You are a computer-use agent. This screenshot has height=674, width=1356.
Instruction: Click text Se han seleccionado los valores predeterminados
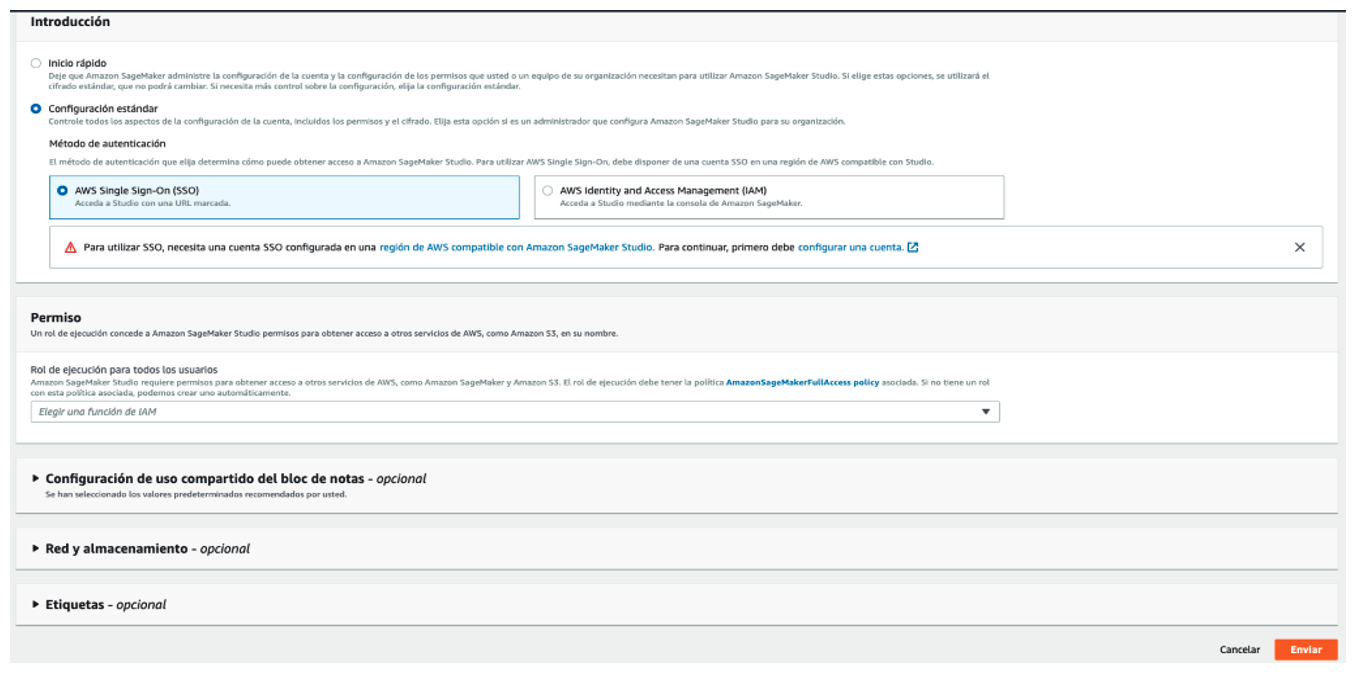pos(196,494)
